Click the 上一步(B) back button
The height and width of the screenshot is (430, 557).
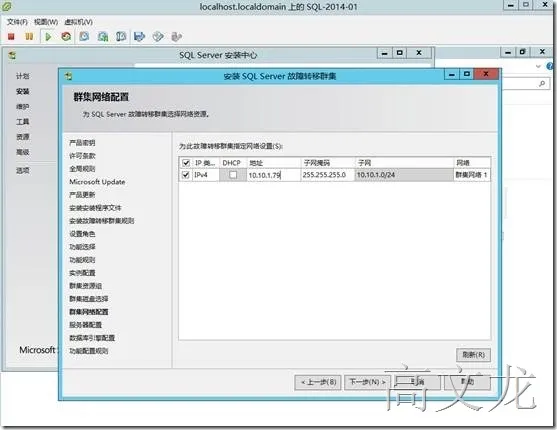(318, 382)
